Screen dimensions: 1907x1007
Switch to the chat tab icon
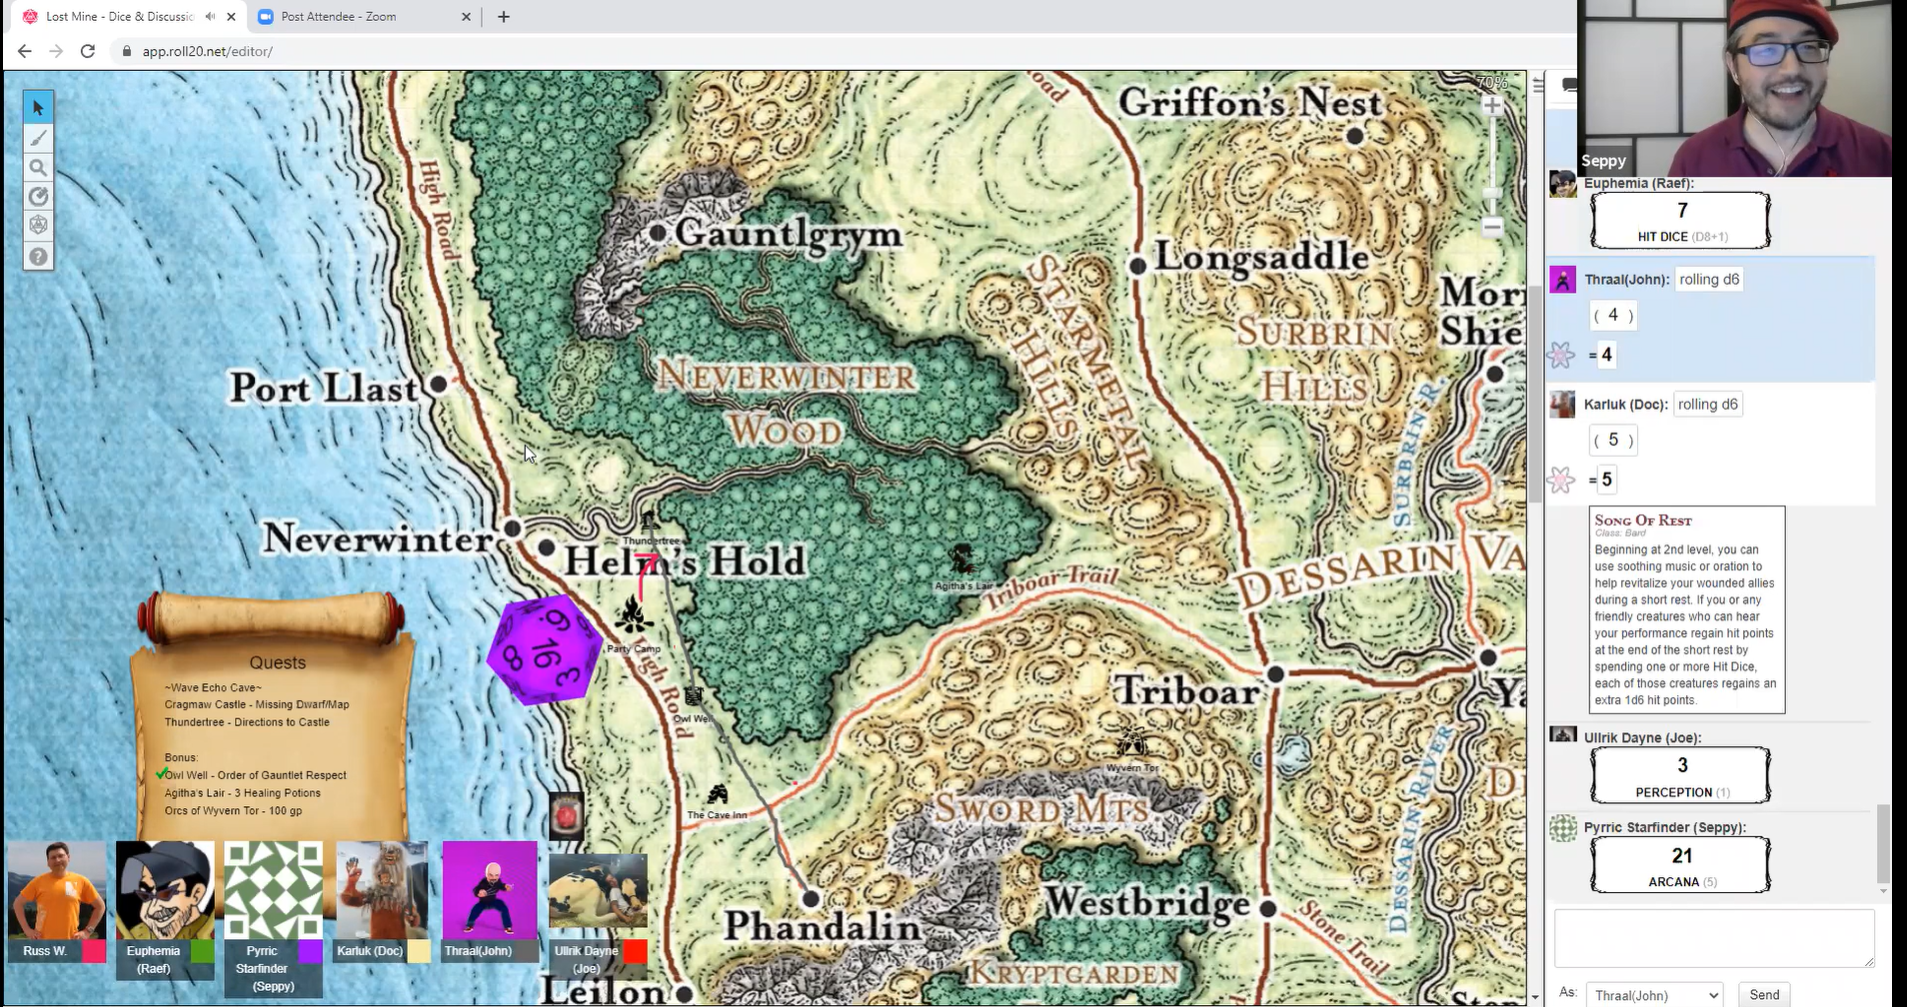click(x=1569, y=86)
